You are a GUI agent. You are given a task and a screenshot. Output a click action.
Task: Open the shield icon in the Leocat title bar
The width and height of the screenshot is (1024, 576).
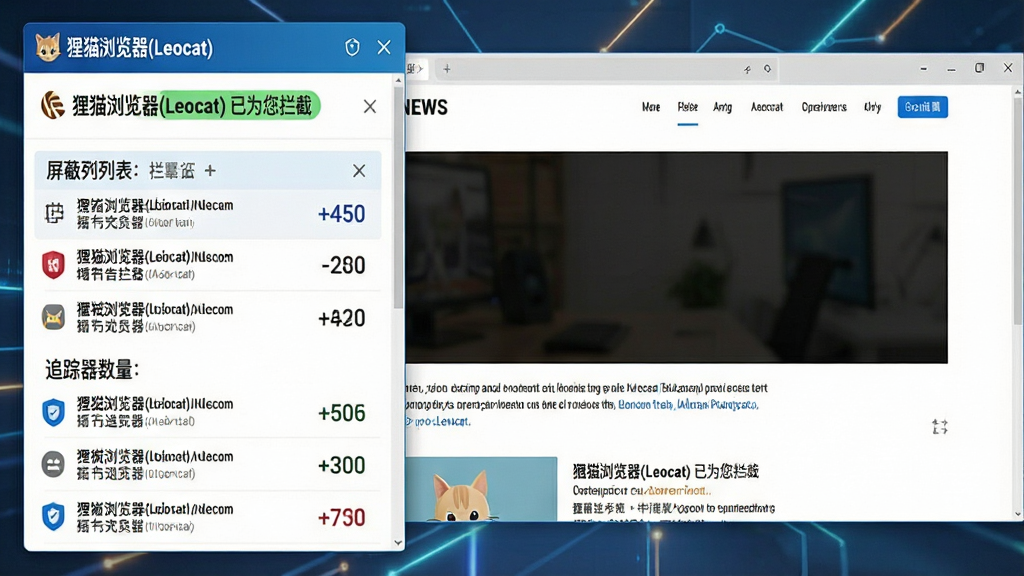[x=353, y=47]
